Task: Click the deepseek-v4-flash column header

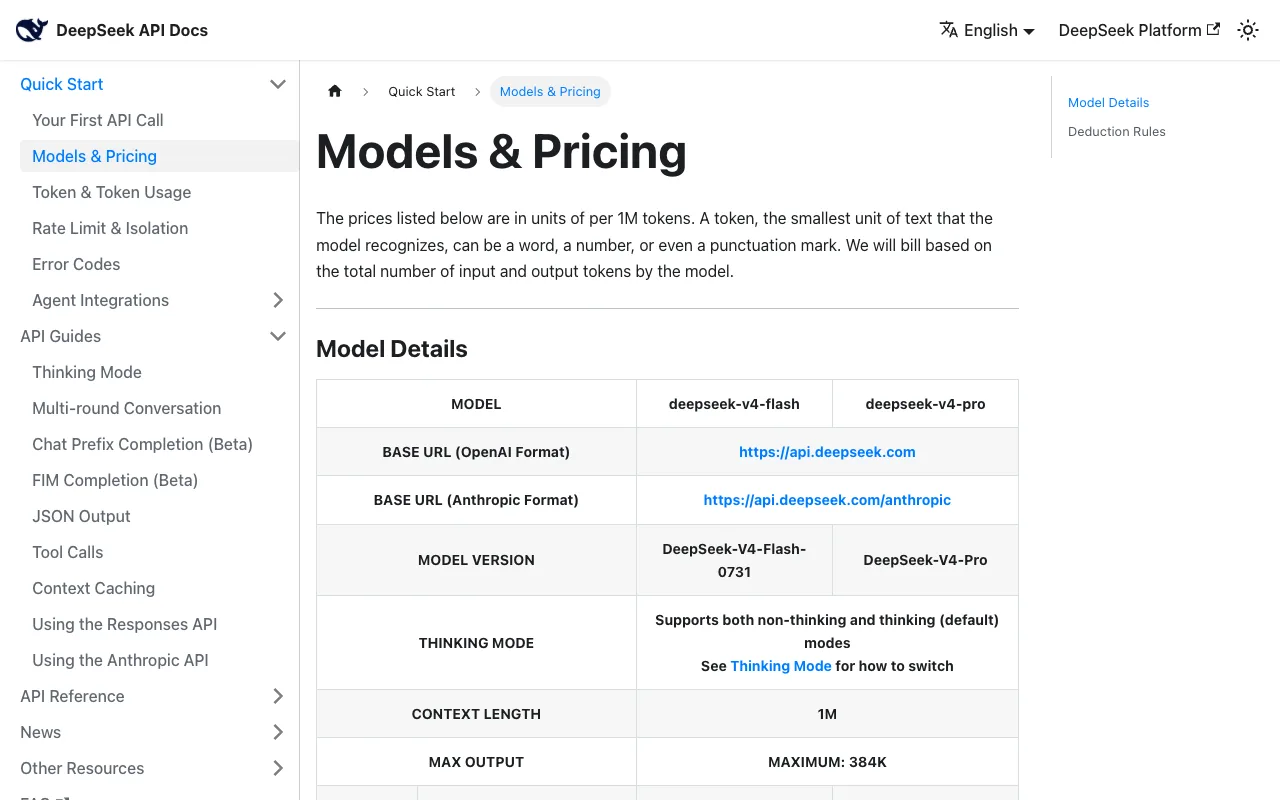Action: [734, 404]
